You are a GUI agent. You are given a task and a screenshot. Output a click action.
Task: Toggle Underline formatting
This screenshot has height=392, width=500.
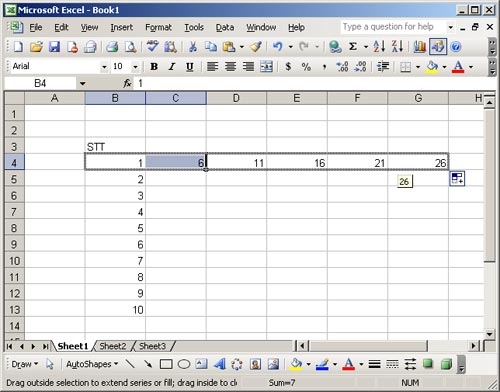tap(190, 67)
